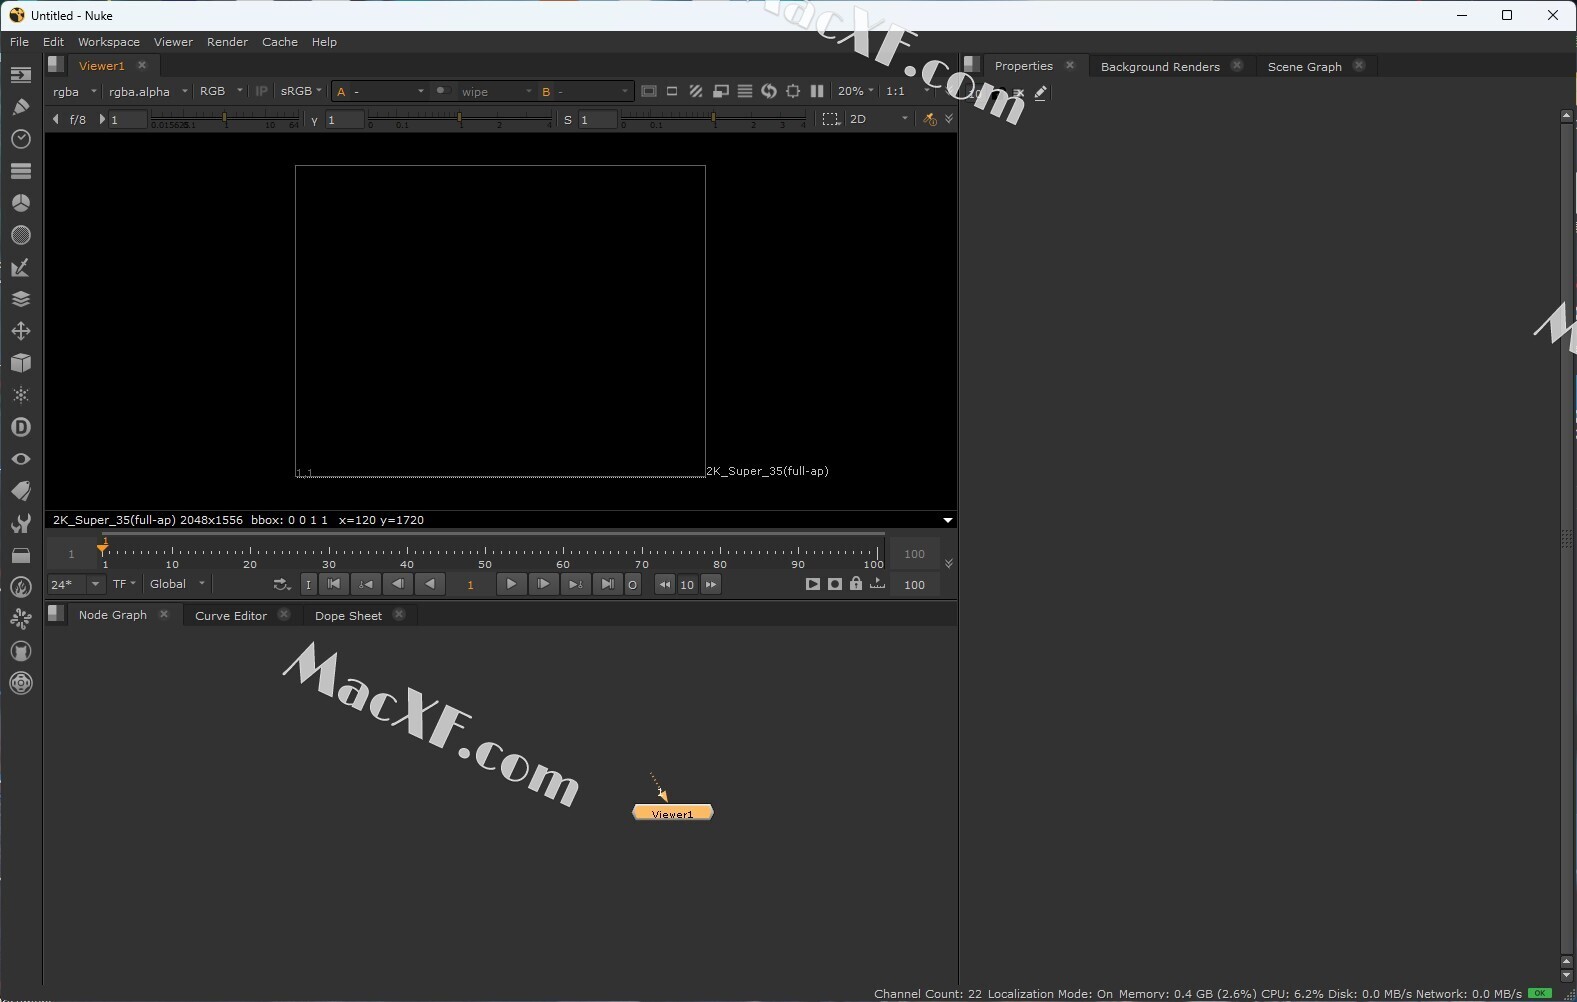Viewport: 1577px width, 1002px height.
Task: Open the 3D nodes cube icon
Action: [x=20, y=363]
